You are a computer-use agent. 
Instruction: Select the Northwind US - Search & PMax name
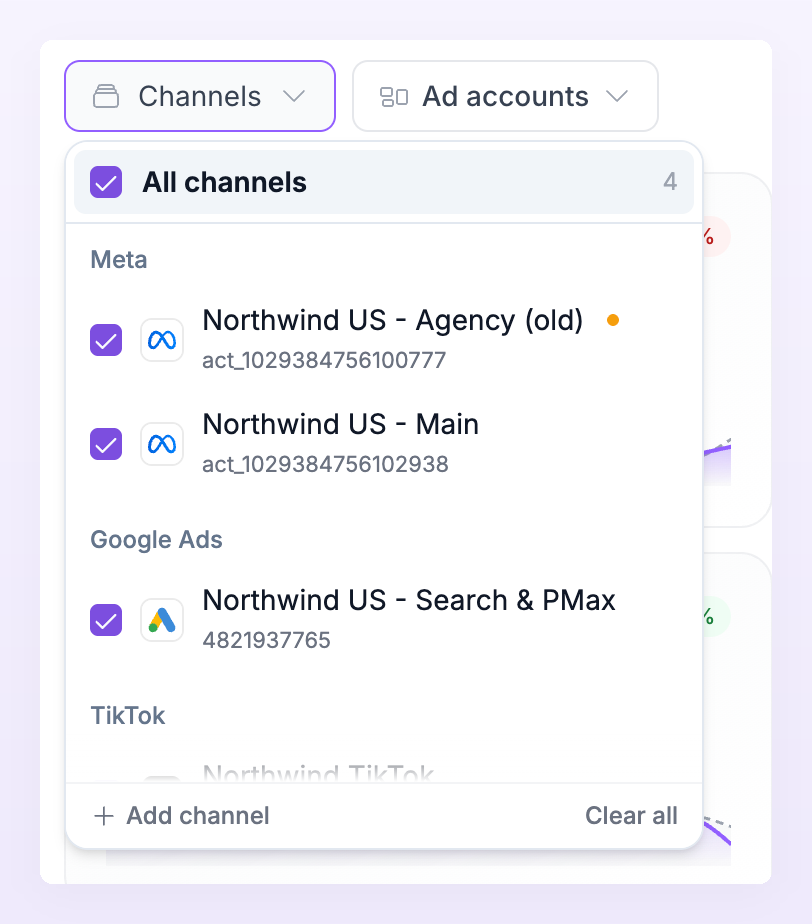pos(409,600)
